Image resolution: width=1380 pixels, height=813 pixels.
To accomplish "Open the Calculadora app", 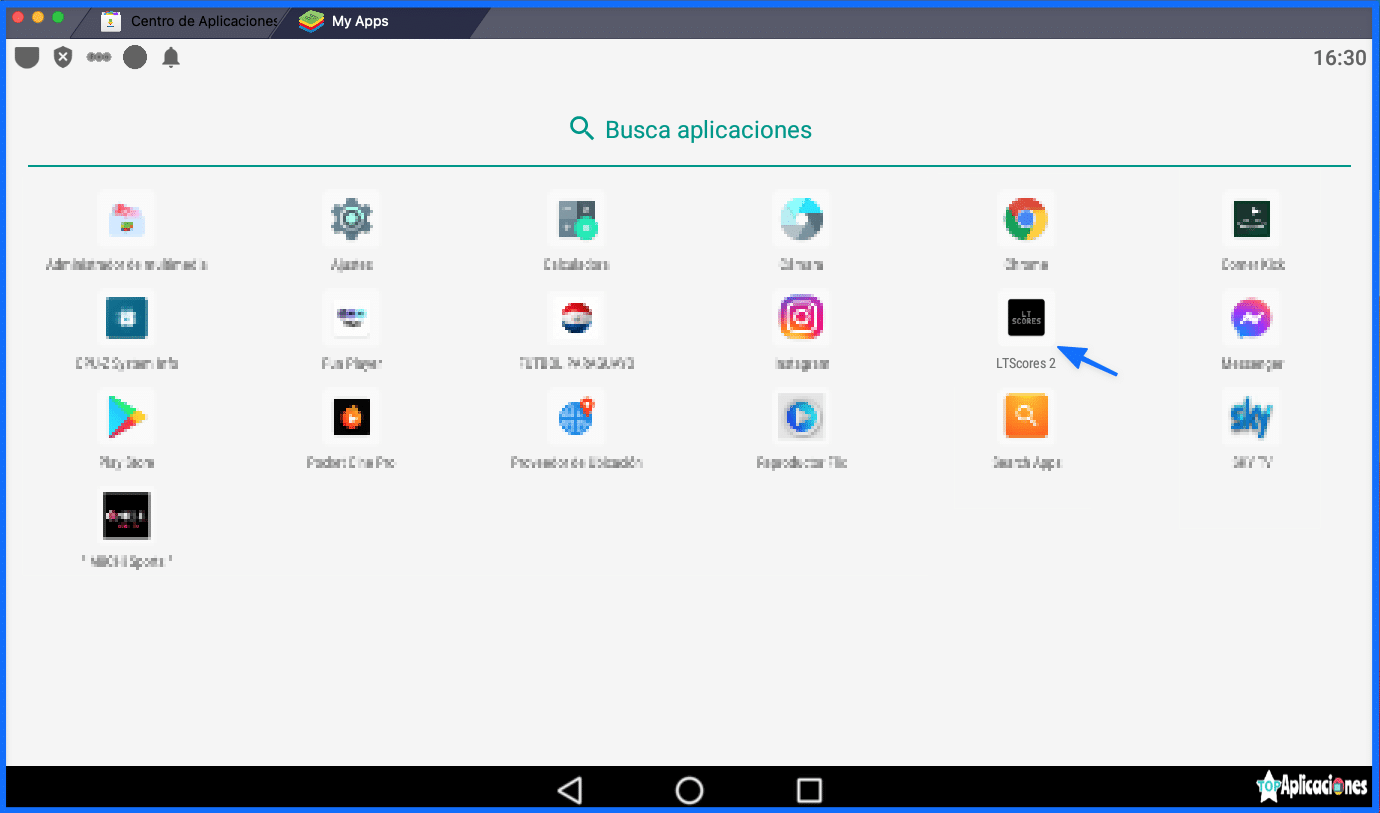I will tap(576, 218).
